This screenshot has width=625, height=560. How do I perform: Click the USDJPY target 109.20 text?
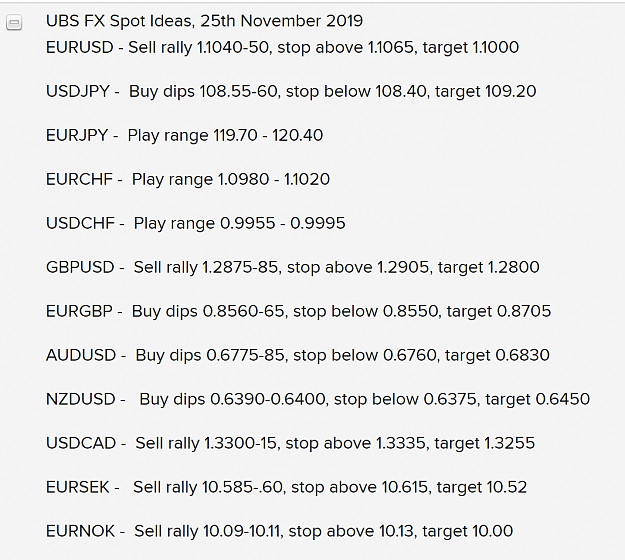point(485,92)
